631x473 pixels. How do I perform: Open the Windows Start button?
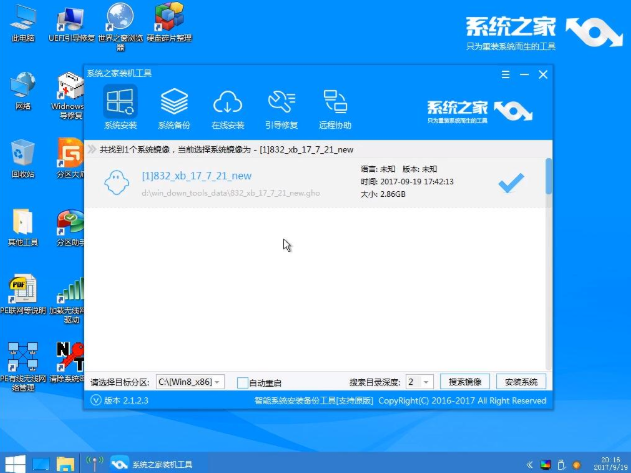click(x=13, y=463)
